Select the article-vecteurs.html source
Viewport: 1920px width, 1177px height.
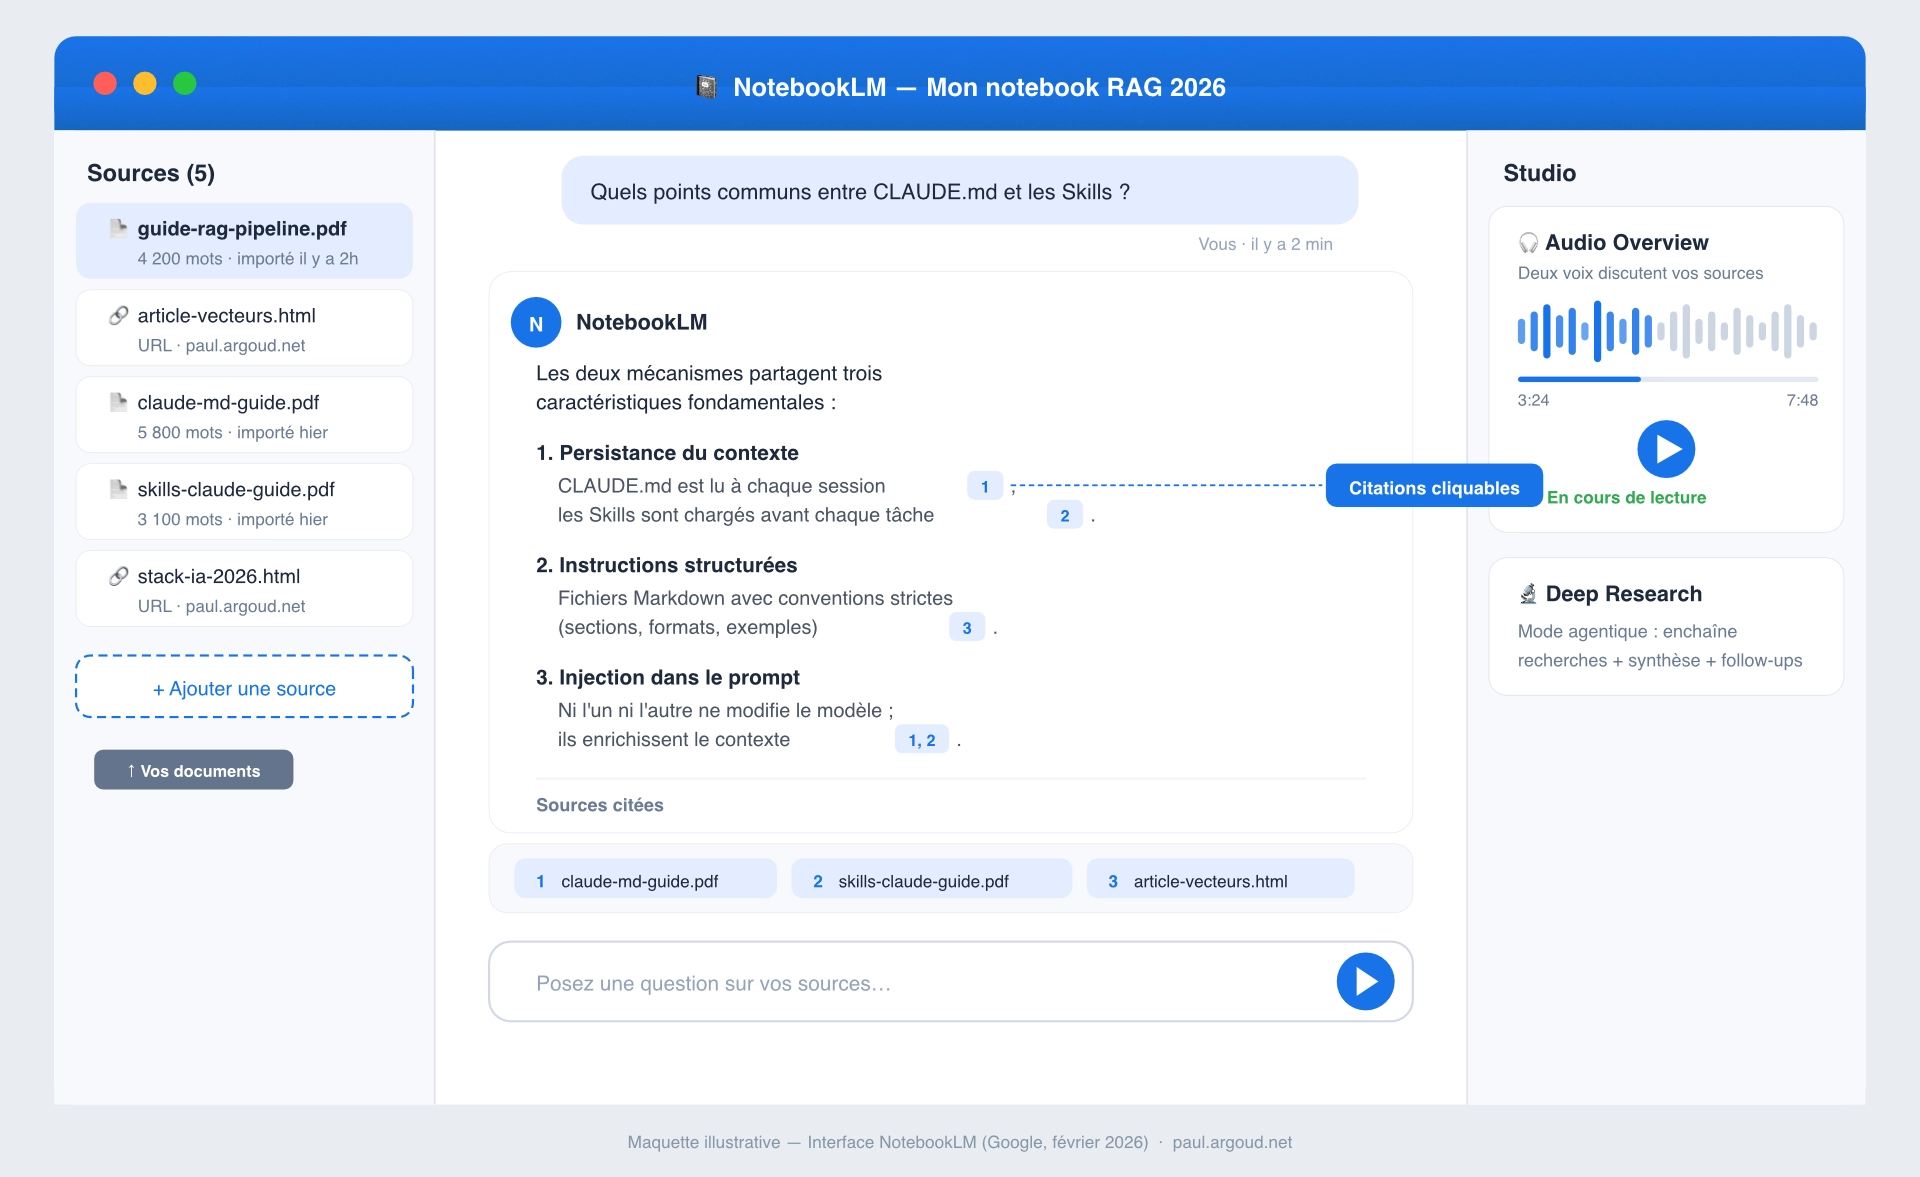click(244, 328)
